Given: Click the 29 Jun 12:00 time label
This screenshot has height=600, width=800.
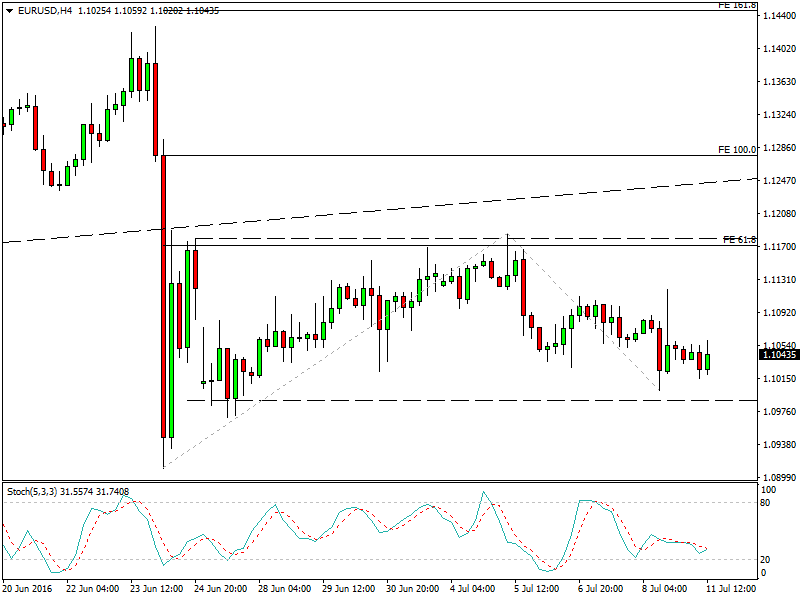Looking at the screenshot, I should [x=349, y=588].
